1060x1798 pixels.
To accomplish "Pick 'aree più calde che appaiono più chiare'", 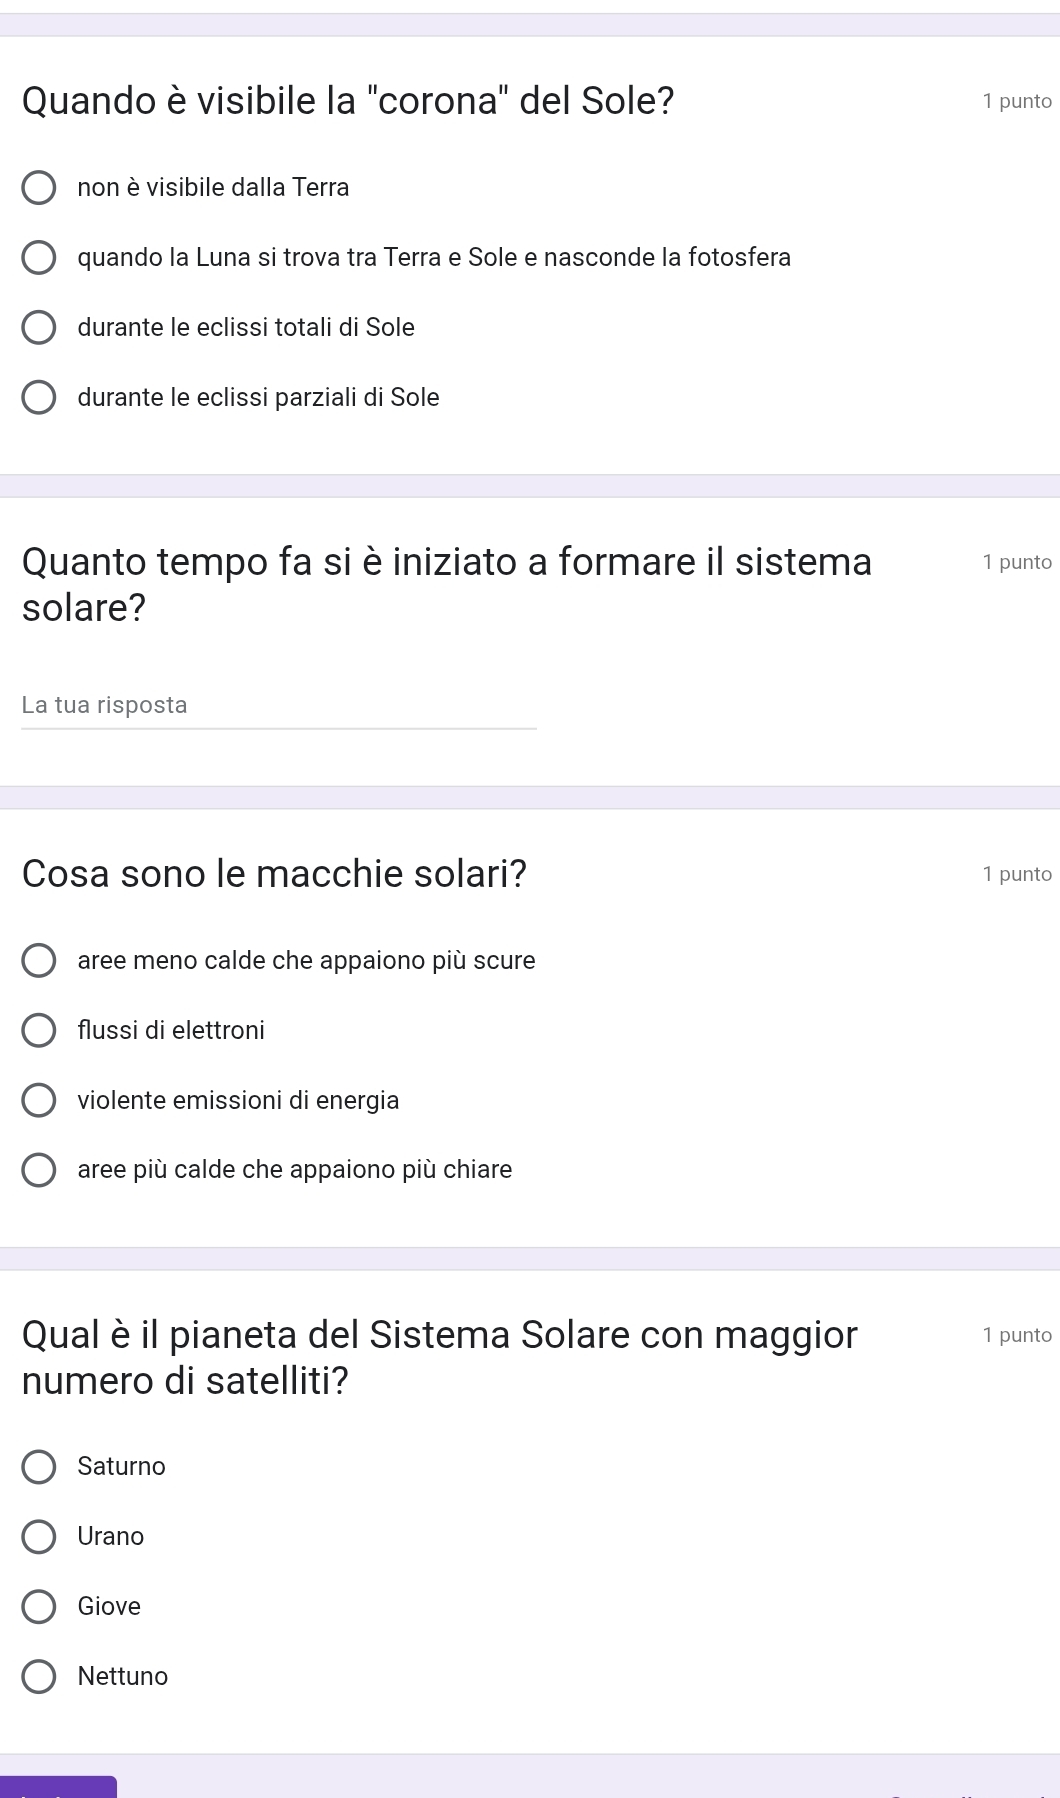I will [39, 1170].
